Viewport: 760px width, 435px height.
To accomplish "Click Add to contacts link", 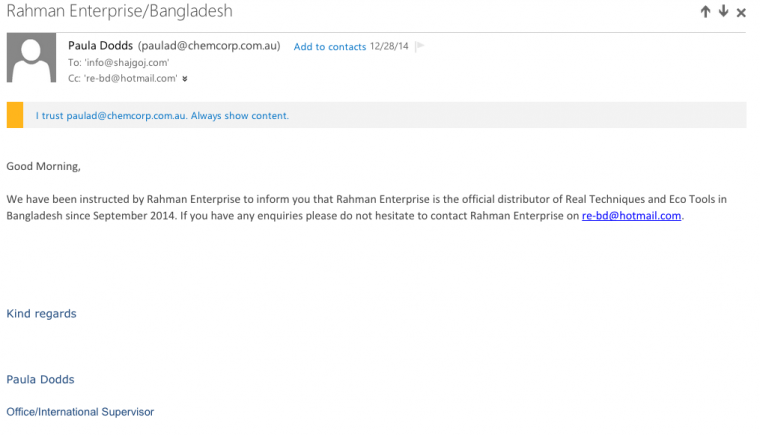I will tap(329, 47).
